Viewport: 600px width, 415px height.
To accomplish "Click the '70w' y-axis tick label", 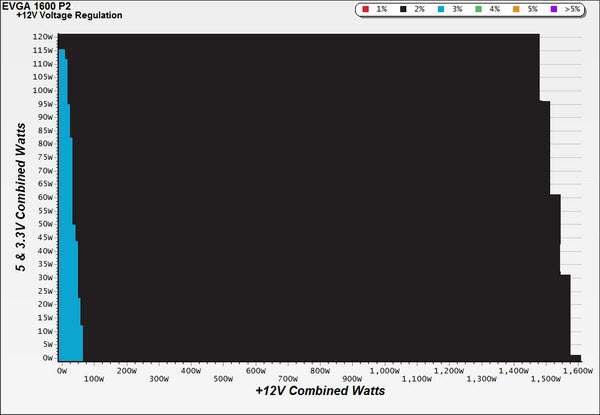I will coord(44,171).
